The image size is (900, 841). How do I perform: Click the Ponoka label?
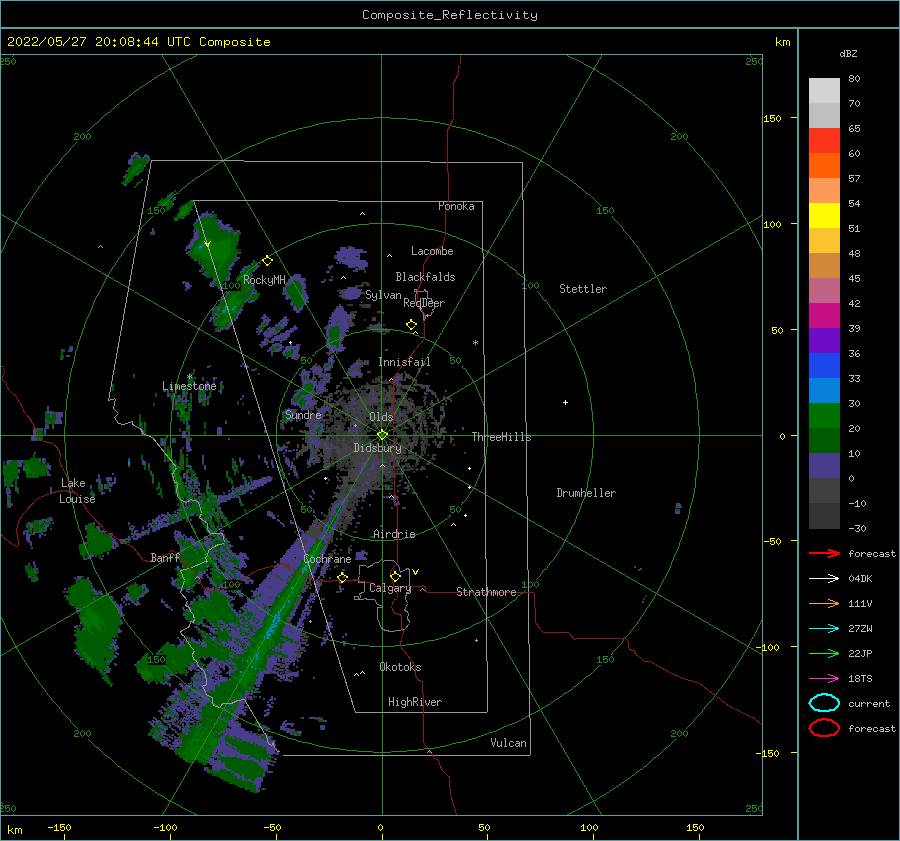pos(456,206)
